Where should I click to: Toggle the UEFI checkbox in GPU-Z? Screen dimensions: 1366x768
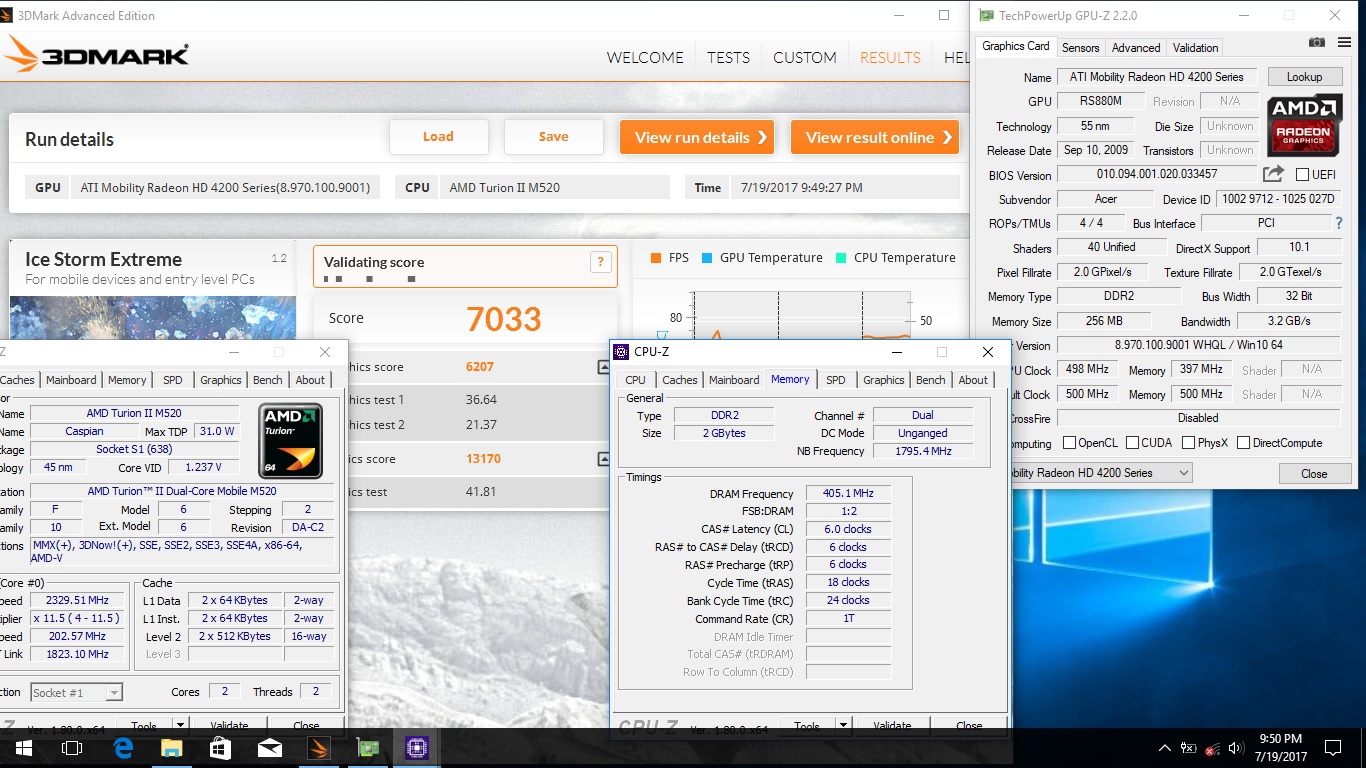click(1302, 175)
